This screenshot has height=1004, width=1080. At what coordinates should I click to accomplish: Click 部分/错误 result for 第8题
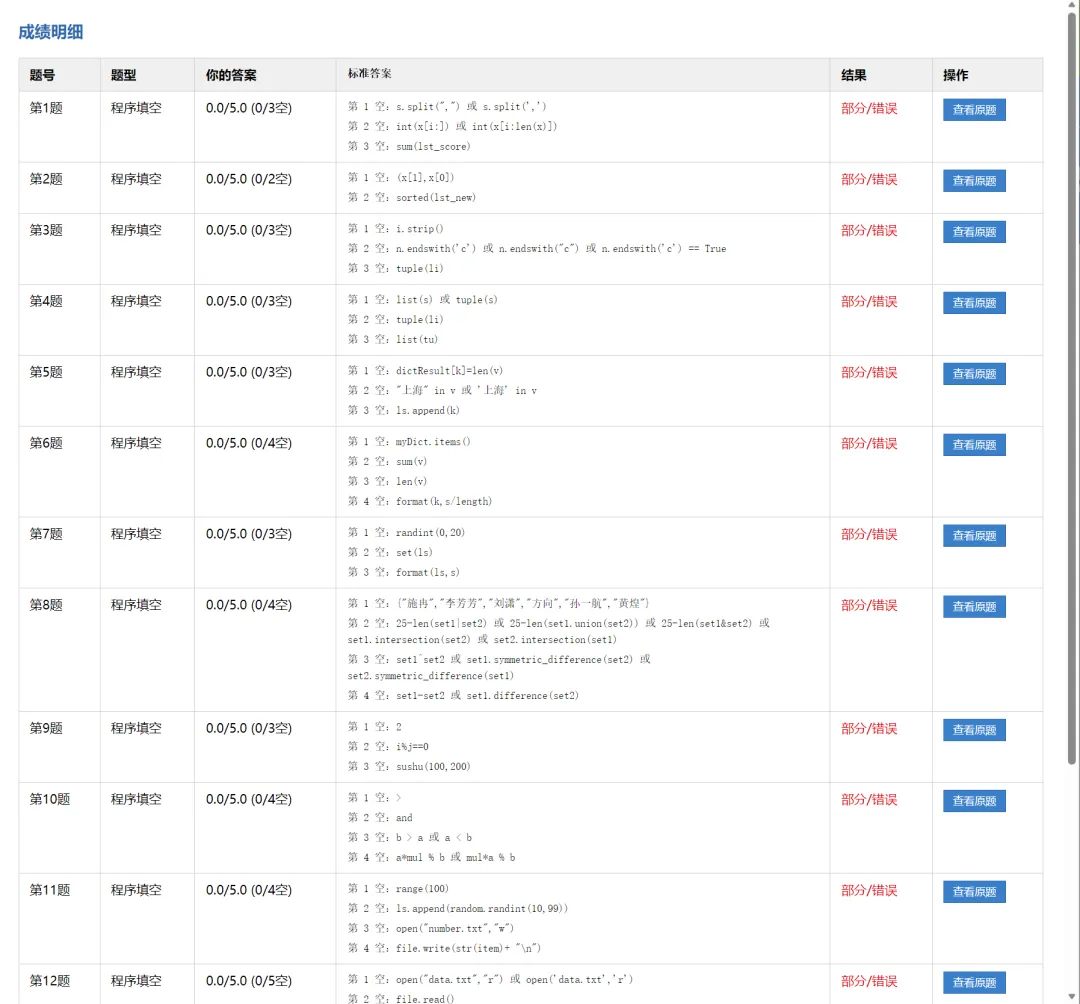point(869,605)
